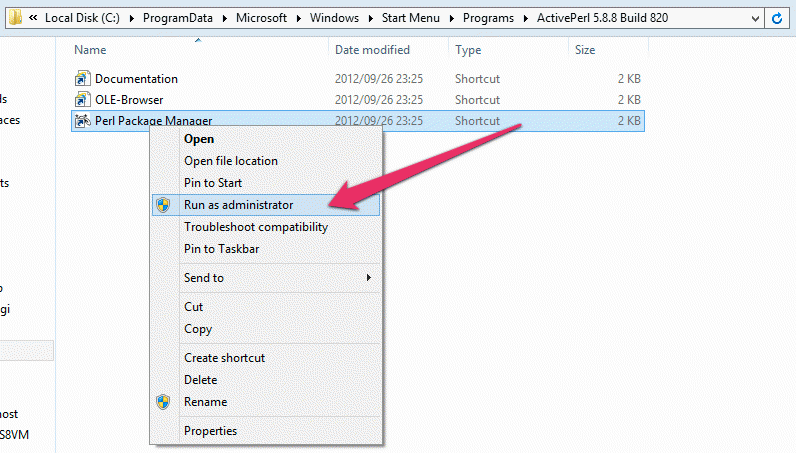Click shield icon next to Rename
The image size is (796, 453).
pos(164,402)
